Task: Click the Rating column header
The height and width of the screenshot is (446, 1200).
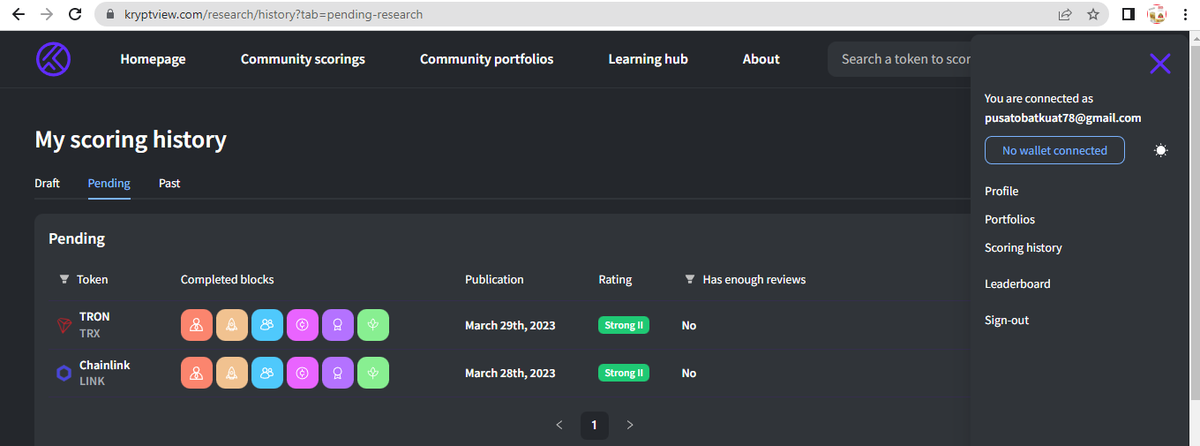Action: pos(615,280)
